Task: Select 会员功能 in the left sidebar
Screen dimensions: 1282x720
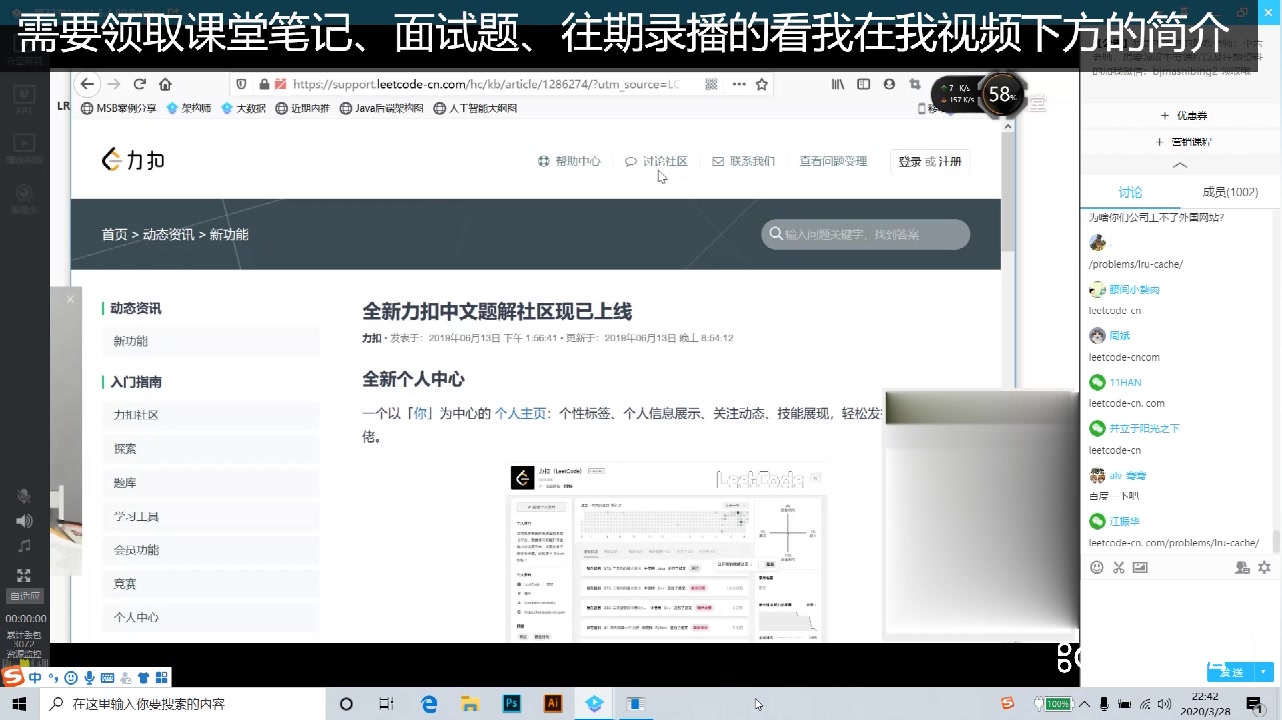Action: pos(210,550)
